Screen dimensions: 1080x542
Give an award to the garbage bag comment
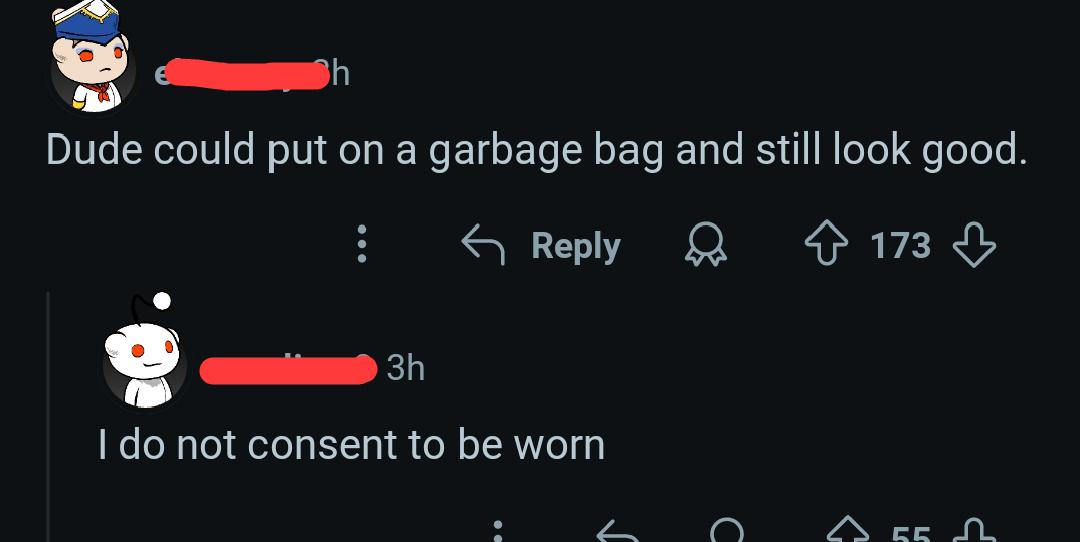(706, 245)
